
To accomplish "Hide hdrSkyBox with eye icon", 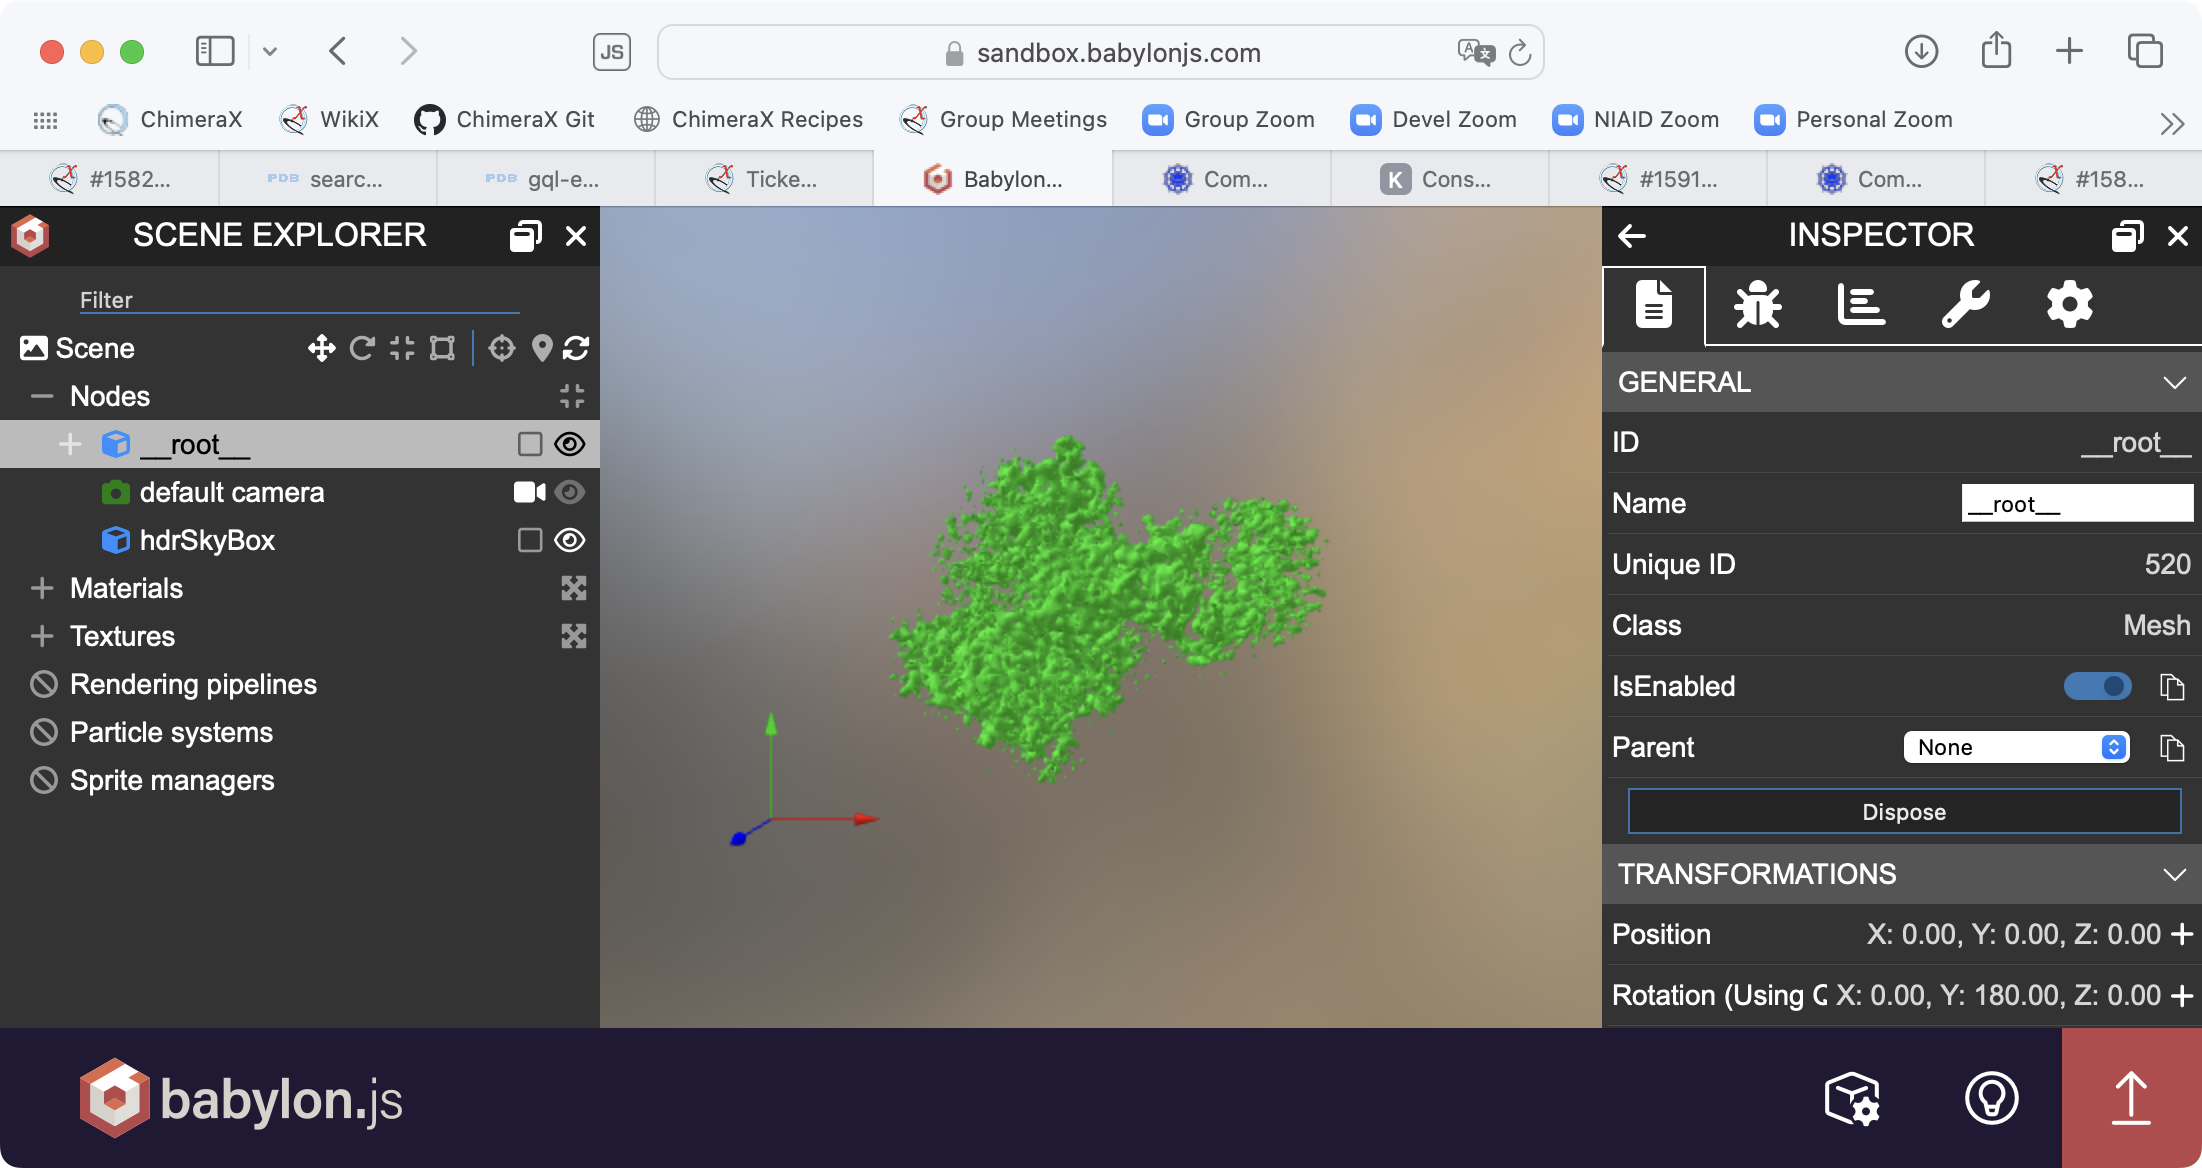I will point(570,540).
